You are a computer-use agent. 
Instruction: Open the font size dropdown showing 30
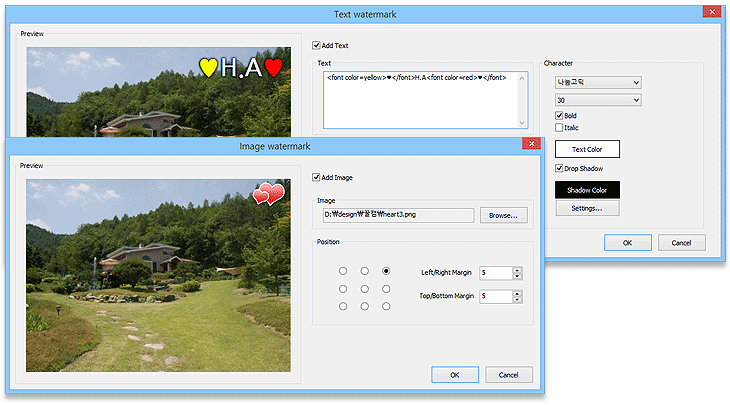click(x=598, y=100)
